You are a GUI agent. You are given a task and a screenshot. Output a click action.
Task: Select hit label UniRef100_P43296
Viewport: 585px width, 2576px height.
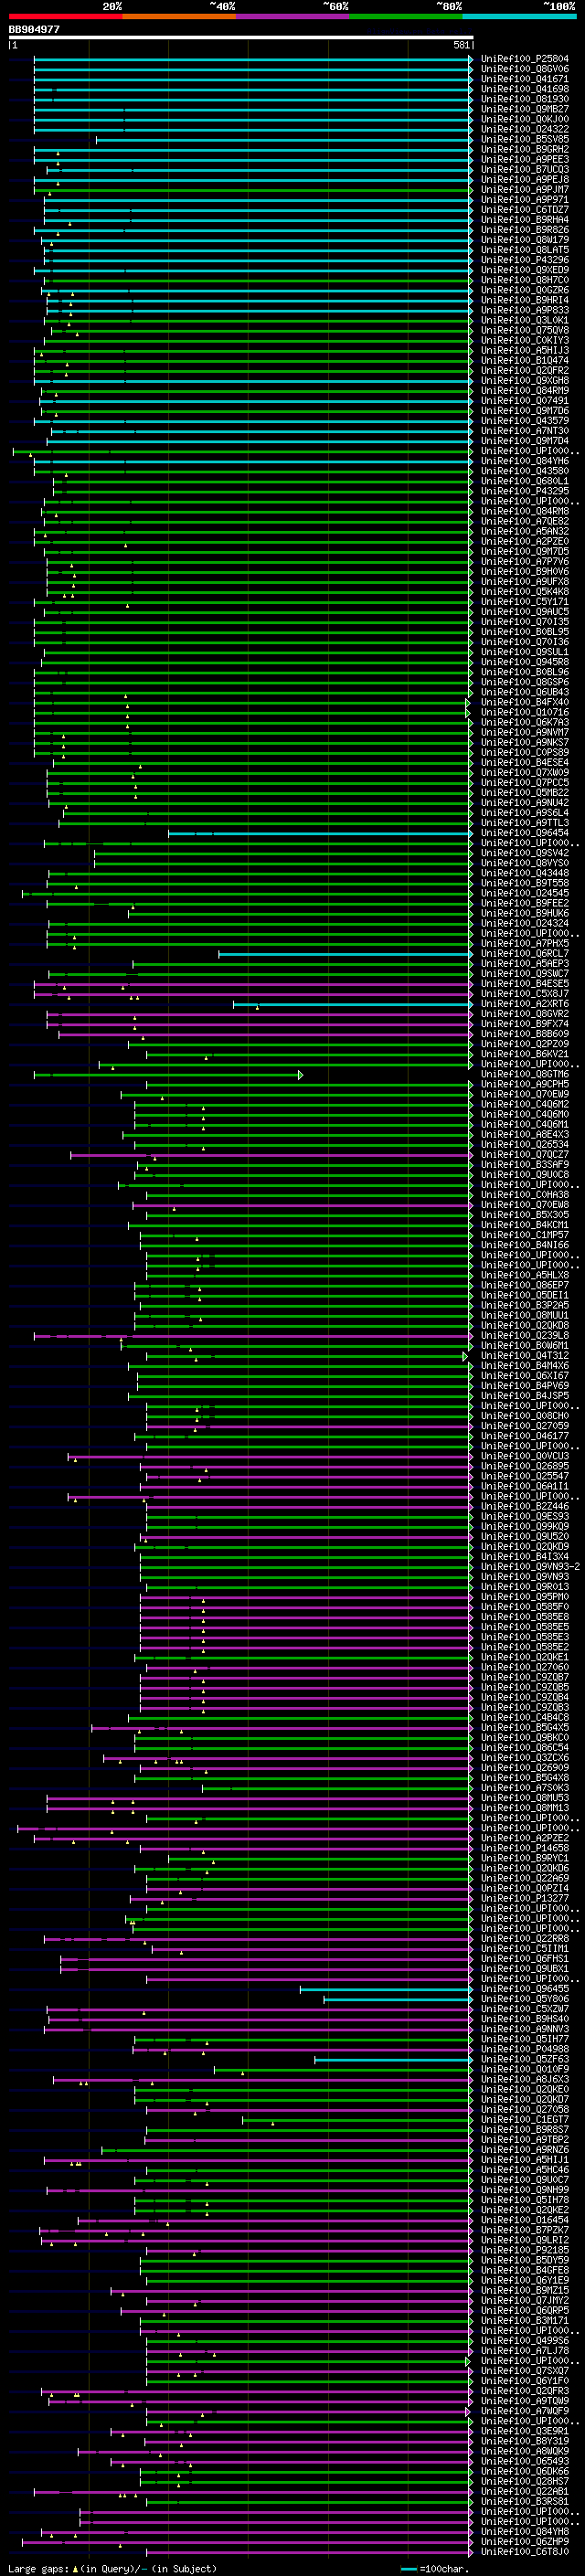(525, 260)
